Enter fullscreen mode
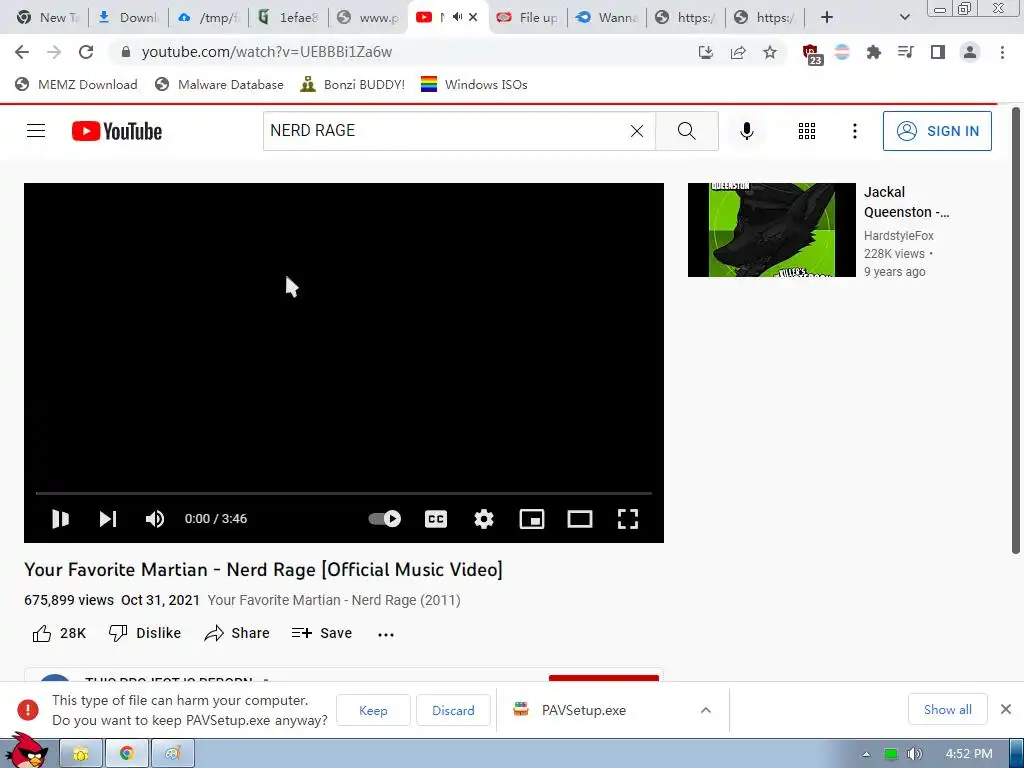Viewport: 1024px width, 768px height. point(628,519)
